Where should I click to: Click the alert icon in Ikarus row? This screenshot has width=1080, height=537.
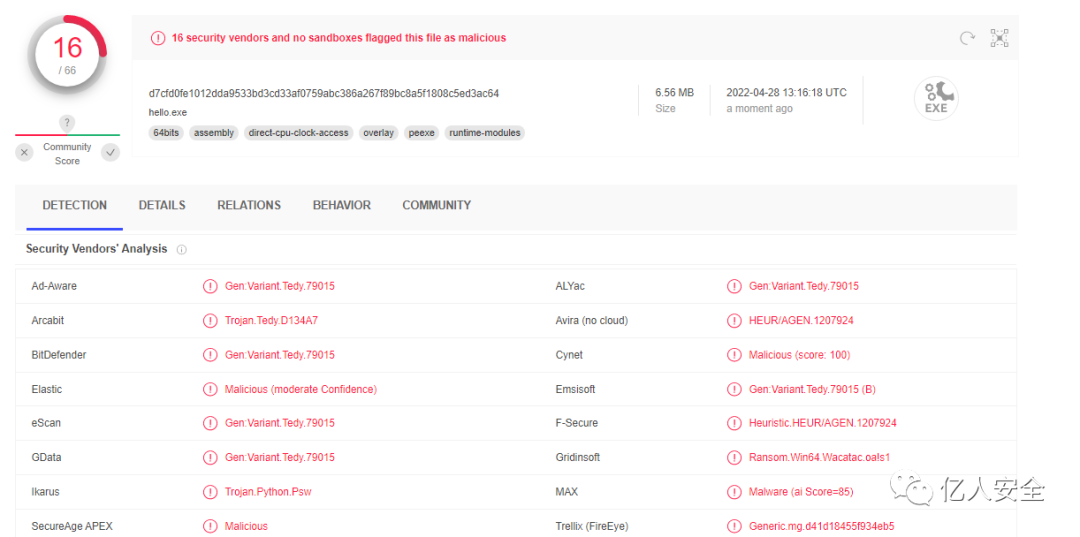click(209, 492)
